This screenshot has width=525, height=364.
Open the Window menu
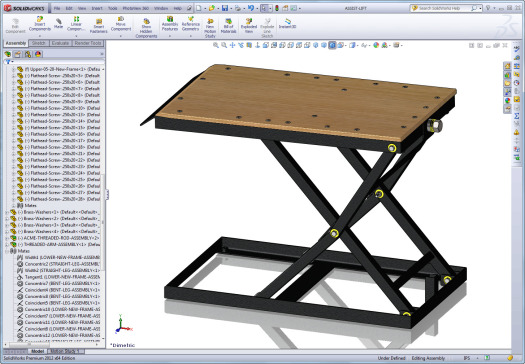161,8
